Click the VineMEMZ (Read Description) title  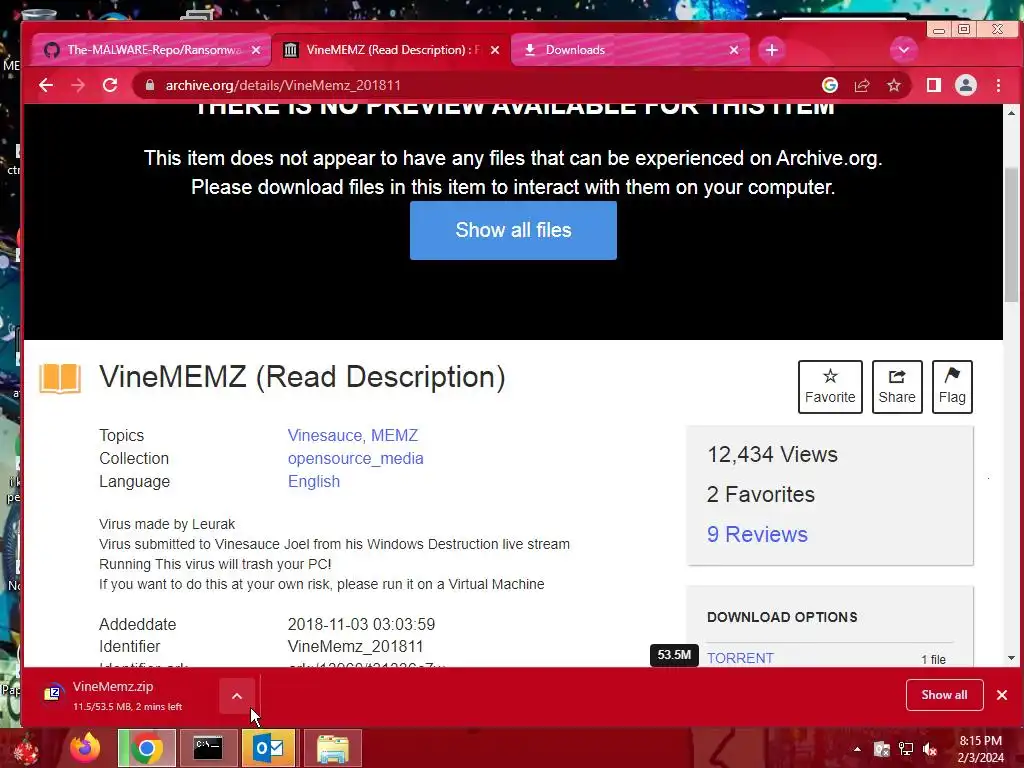tap(302, 377)
